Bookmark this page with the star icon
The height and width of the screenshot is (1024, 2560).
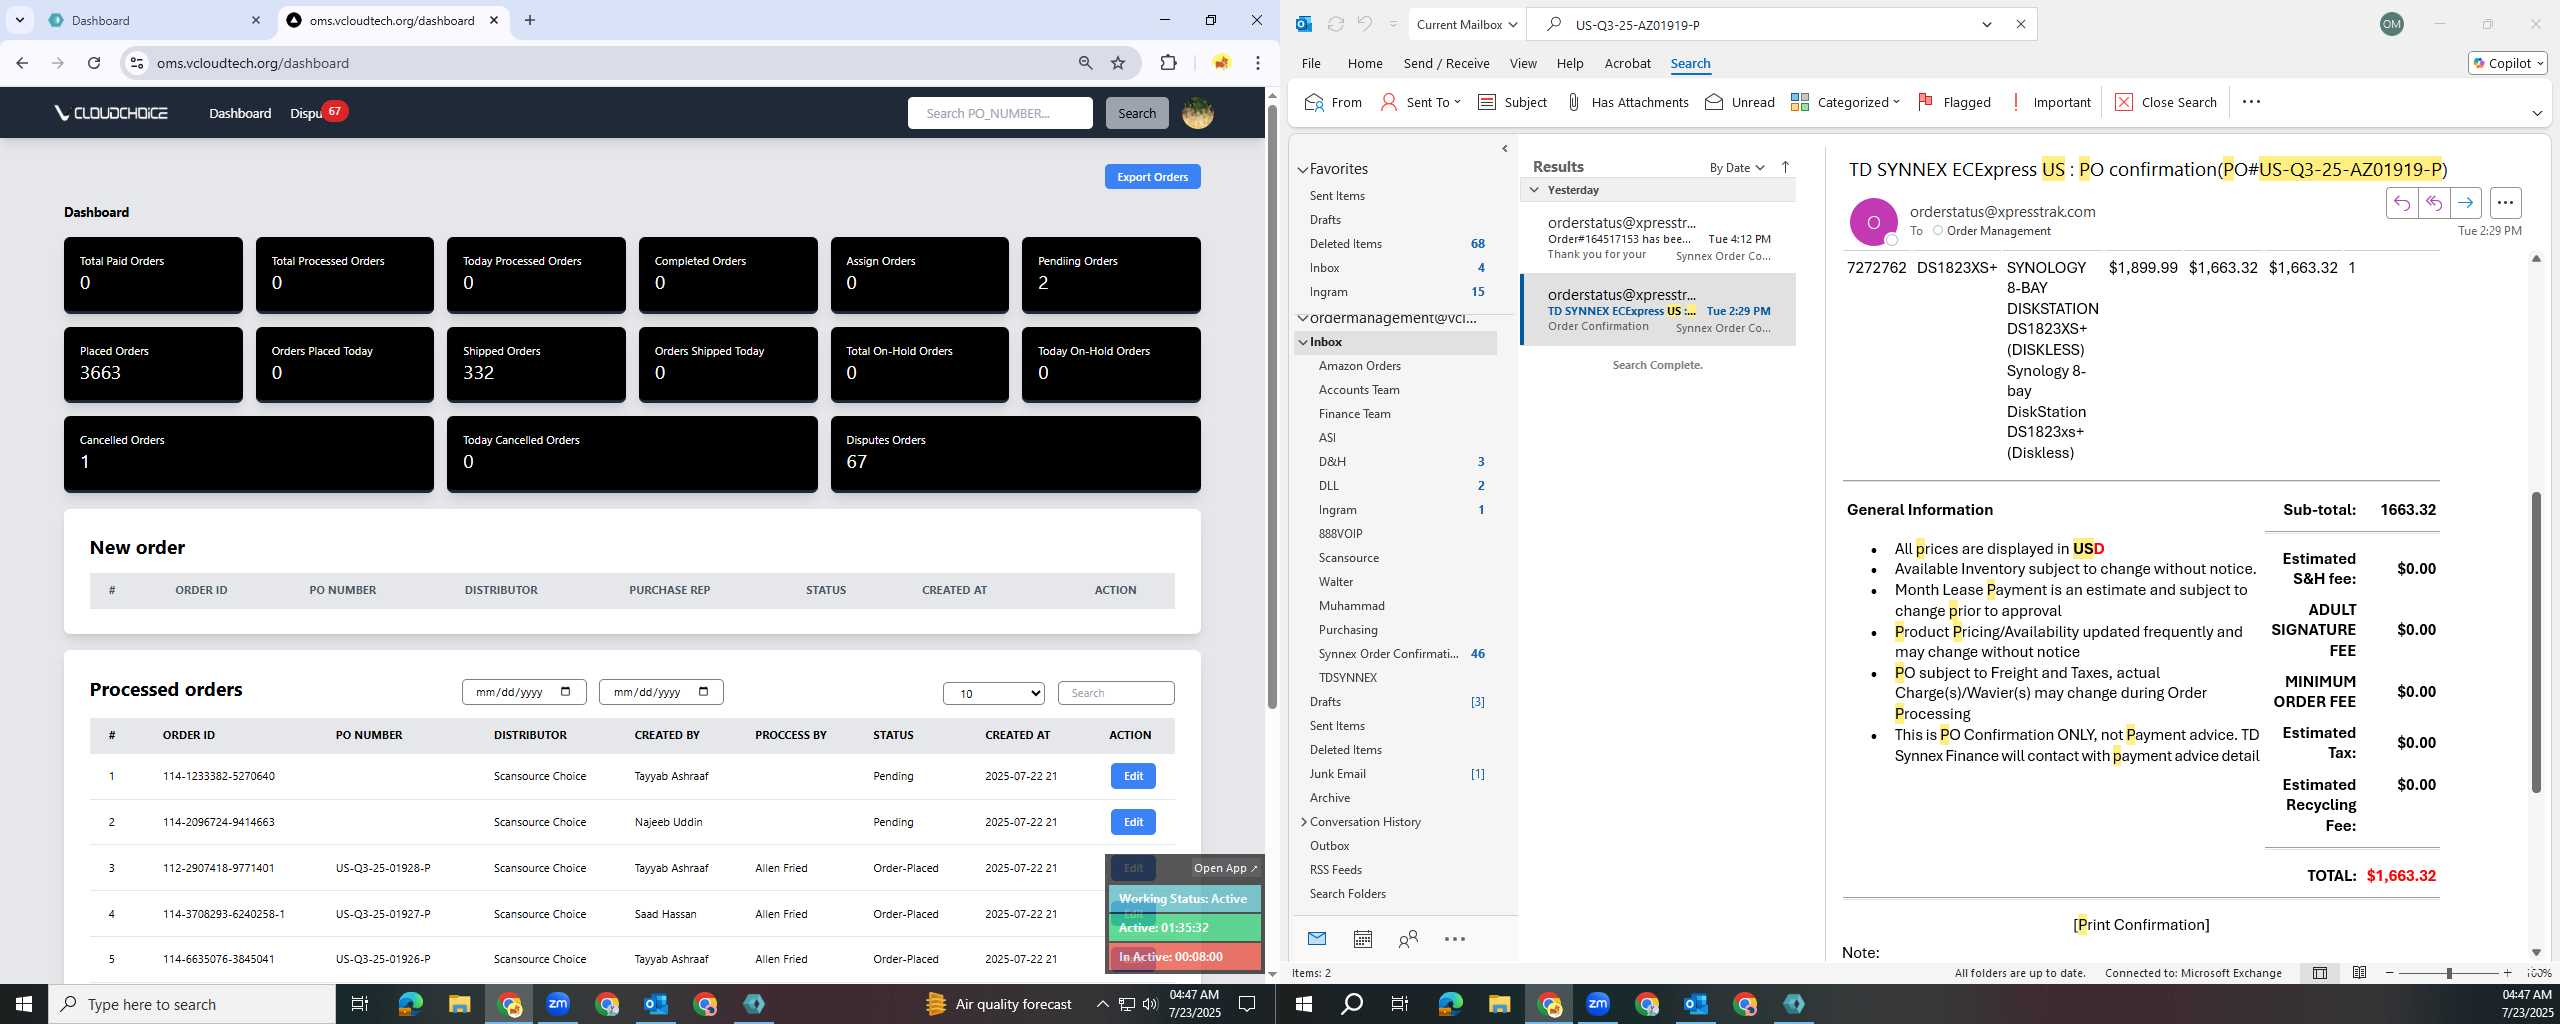point(1118,63)
